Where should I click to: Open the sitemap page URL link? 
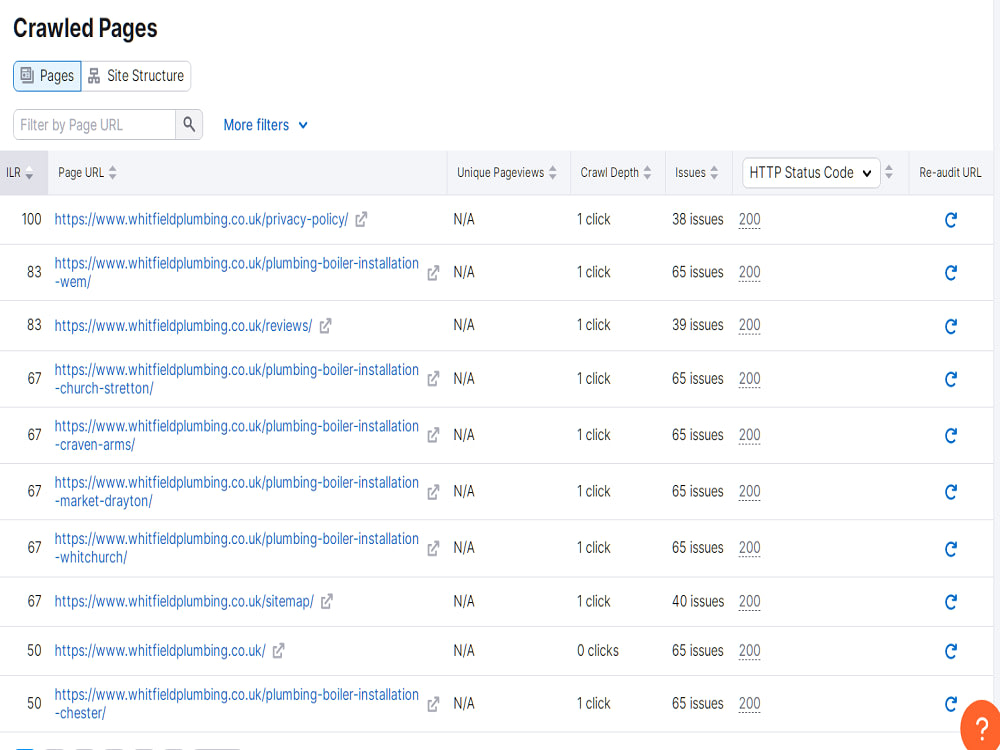[x=184, y=601]
